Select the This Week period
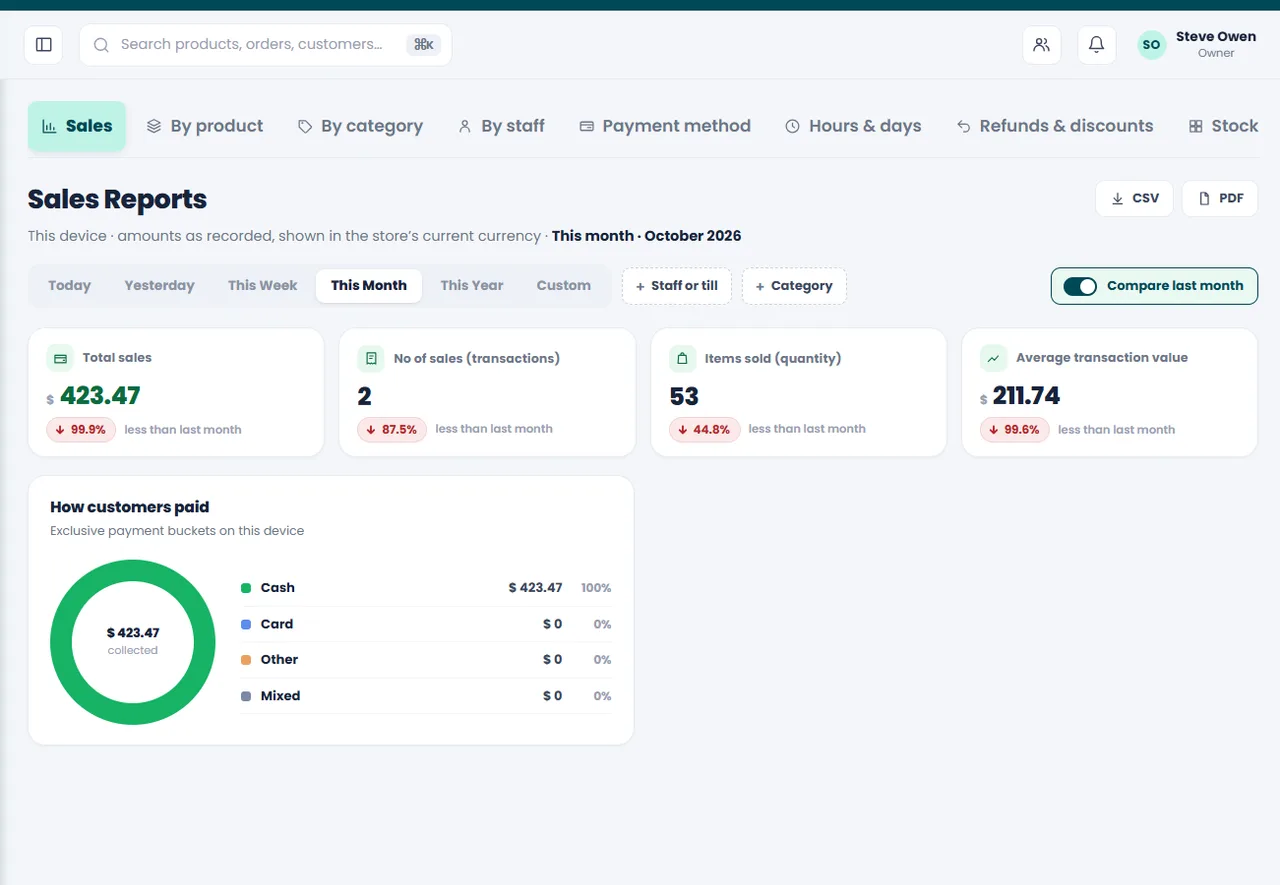The image size is (1280, 885). click(x=262, y=286)
